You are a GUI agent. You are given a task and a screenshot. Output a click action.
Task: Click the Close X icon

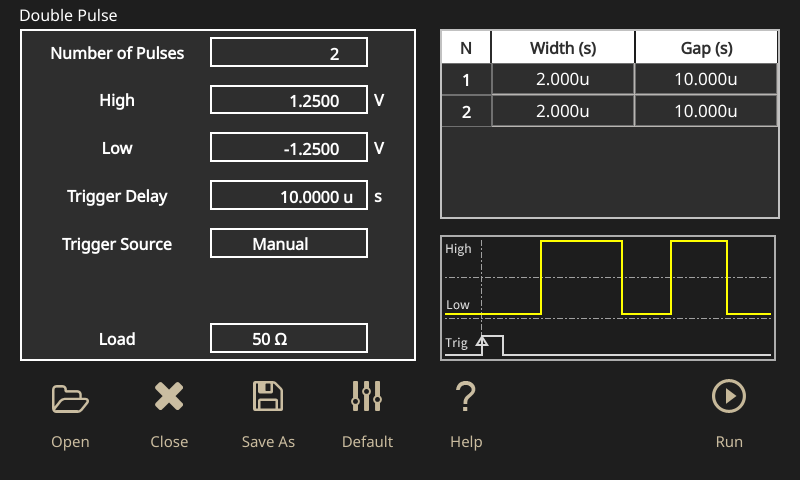click(x=169, y=398)
